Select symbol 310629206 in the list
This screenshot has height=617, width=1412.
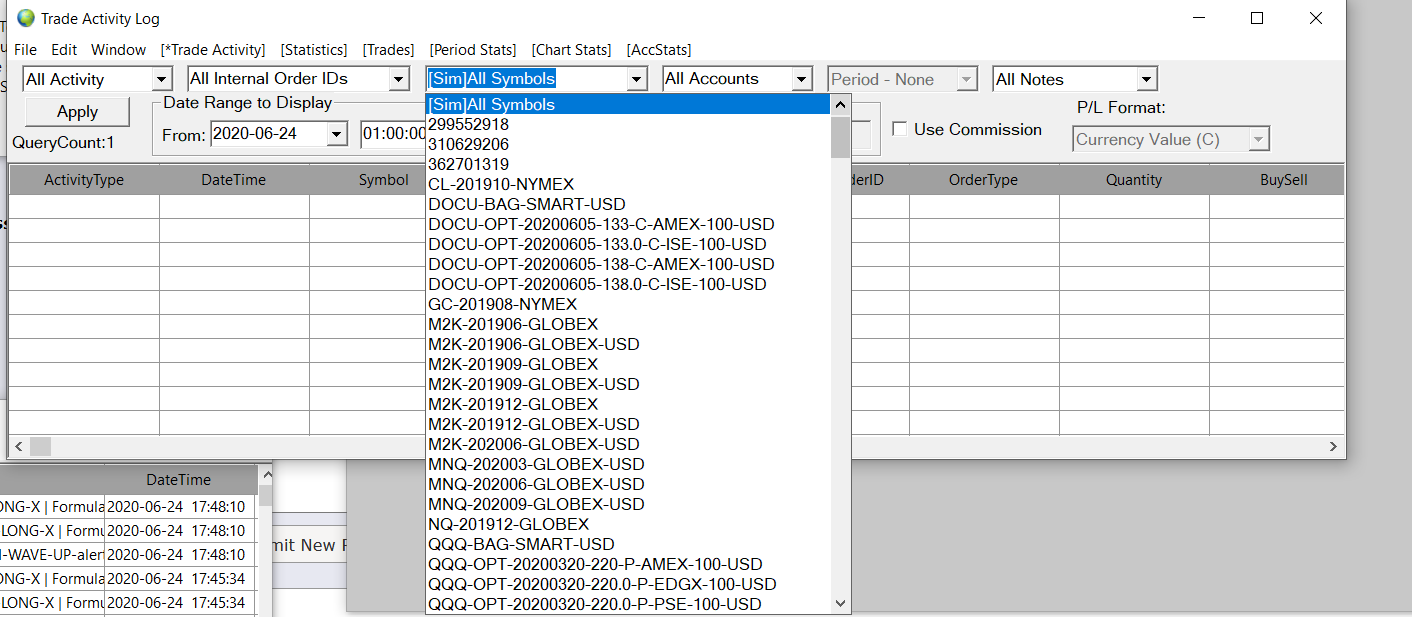pos(628,144)
